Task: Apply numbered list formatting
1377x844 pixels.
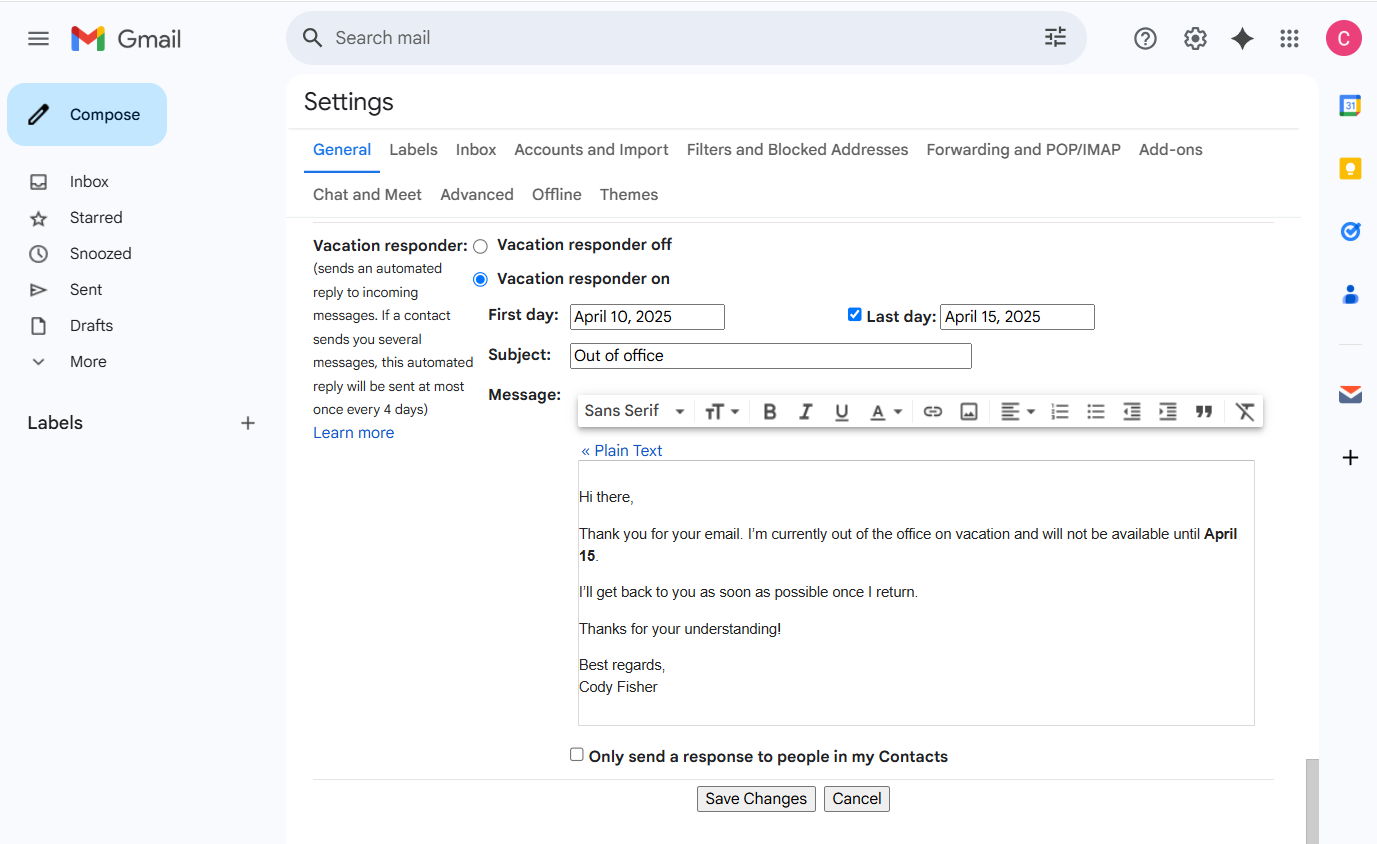Action: 1060,412
